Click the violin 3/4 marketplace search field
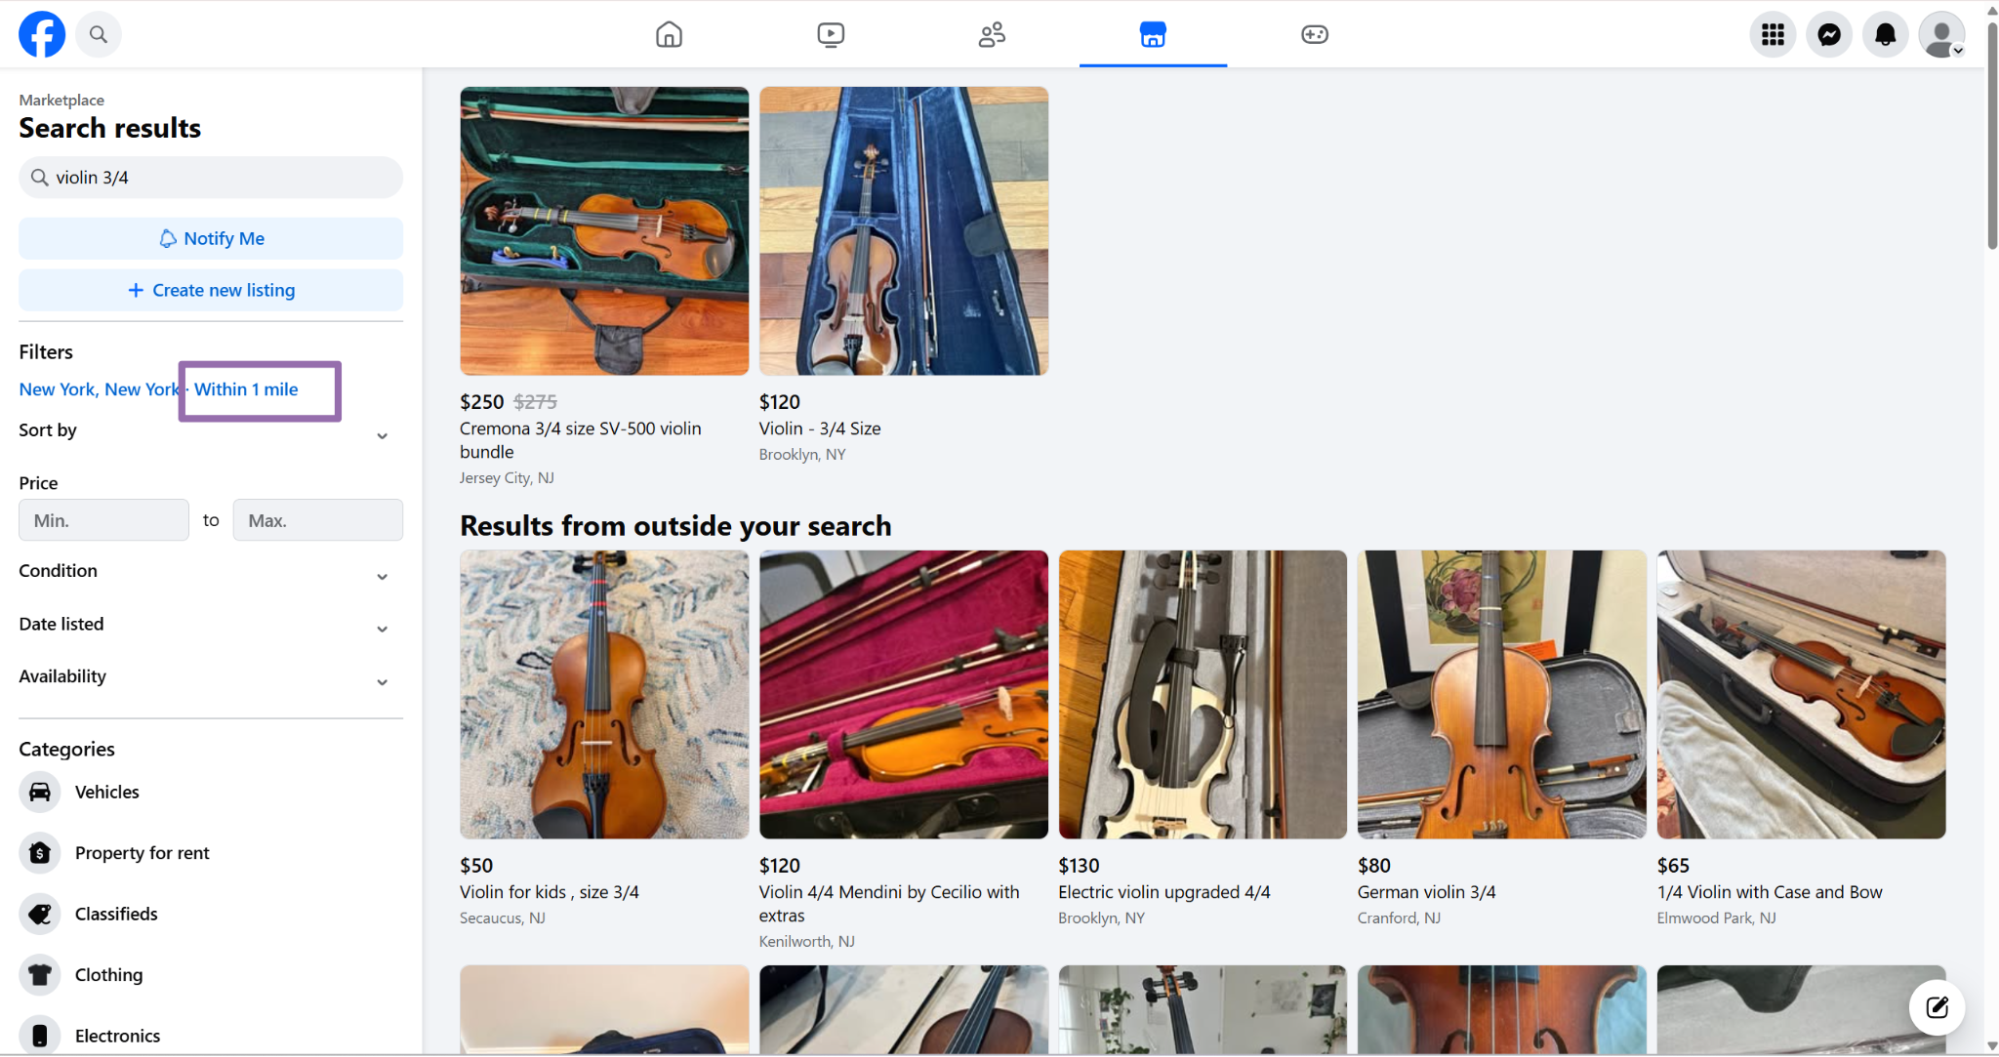This screenshot has height=1057, width=1999. pyautogui.click(x=211, y=177)
